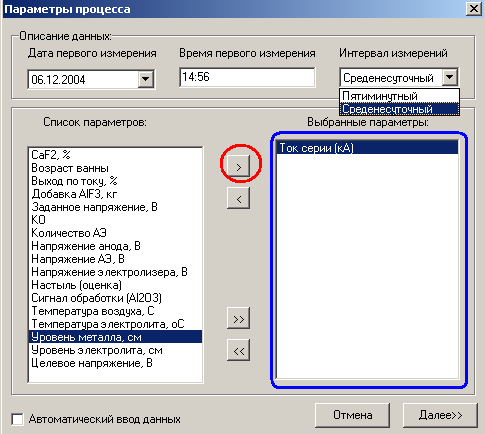Select CaF2, % in parameter list
The width and height of the screenshot is (485, 434).
pyautogui.click(x=115, y=155)
